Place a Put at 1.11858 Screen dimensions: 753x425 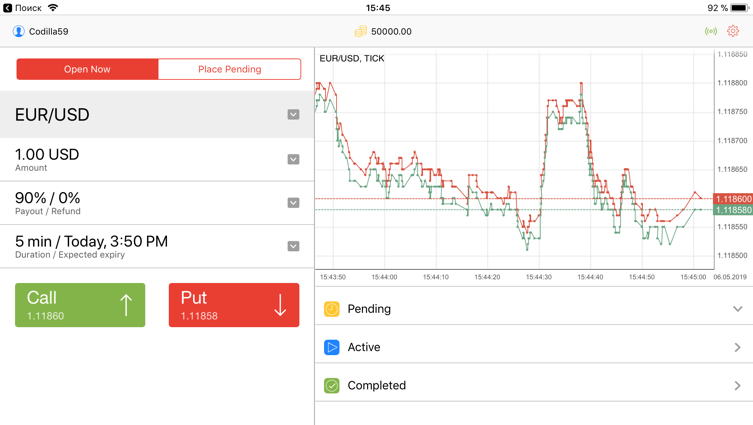pyautogui.click(x=234, y=305)
